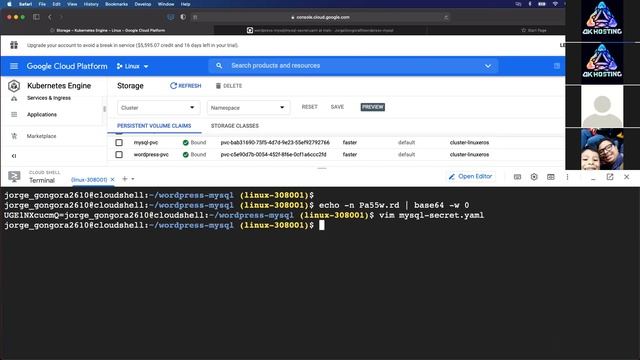Click the Search products and resources field

tap(353, 66)
